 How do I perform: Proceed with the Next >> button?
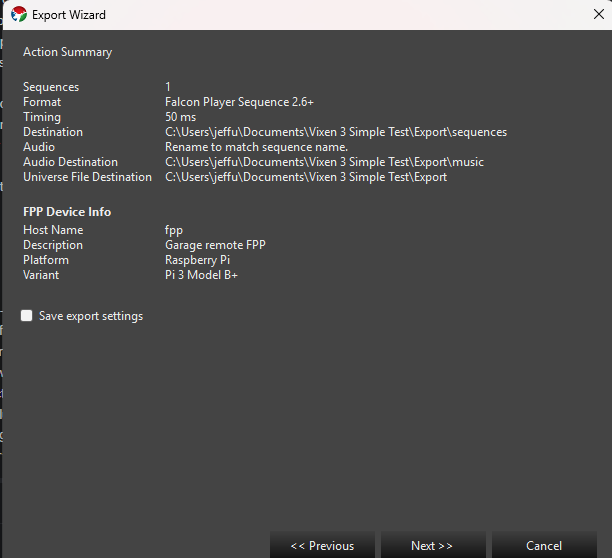[432, 545]
